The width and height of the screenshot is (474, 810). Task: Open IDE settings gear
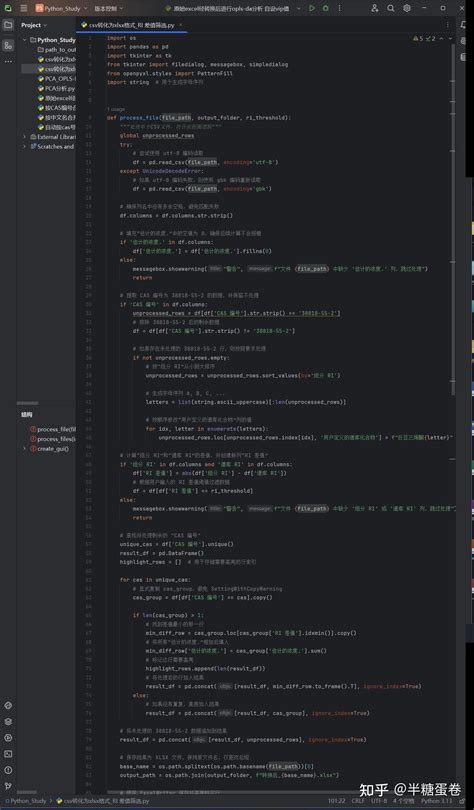coord(407,8)
